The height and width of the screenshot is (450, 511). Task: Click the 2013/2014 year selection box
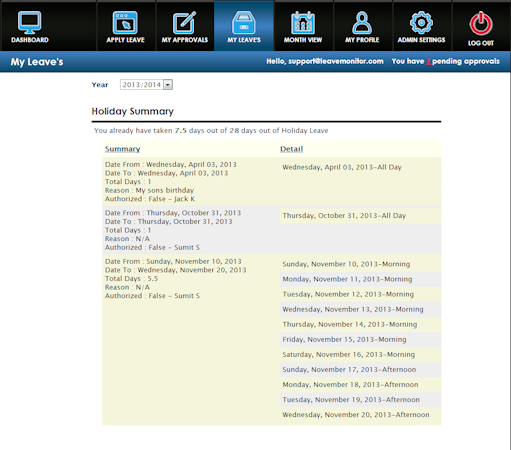[x=146, y=85]
